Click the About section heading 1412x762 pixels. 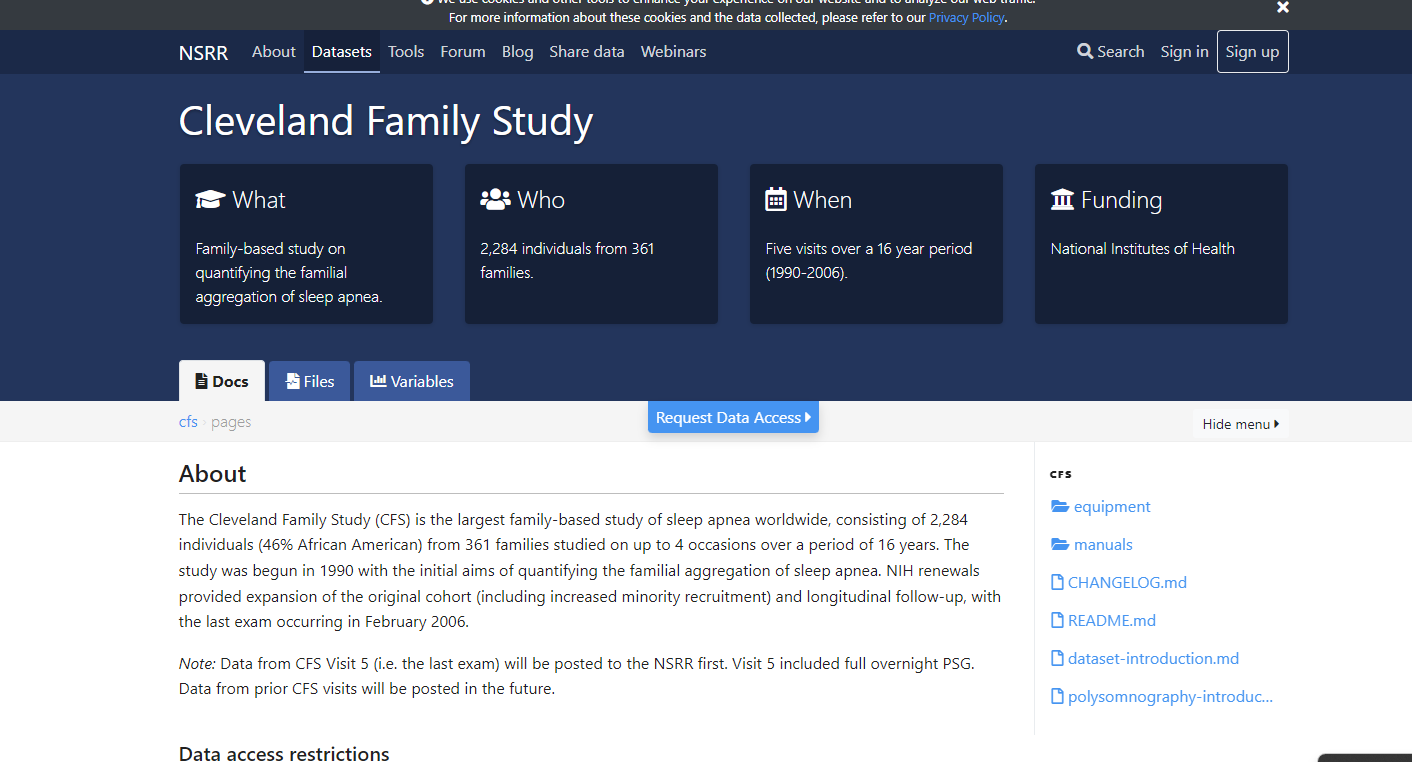tap(213, 474)
